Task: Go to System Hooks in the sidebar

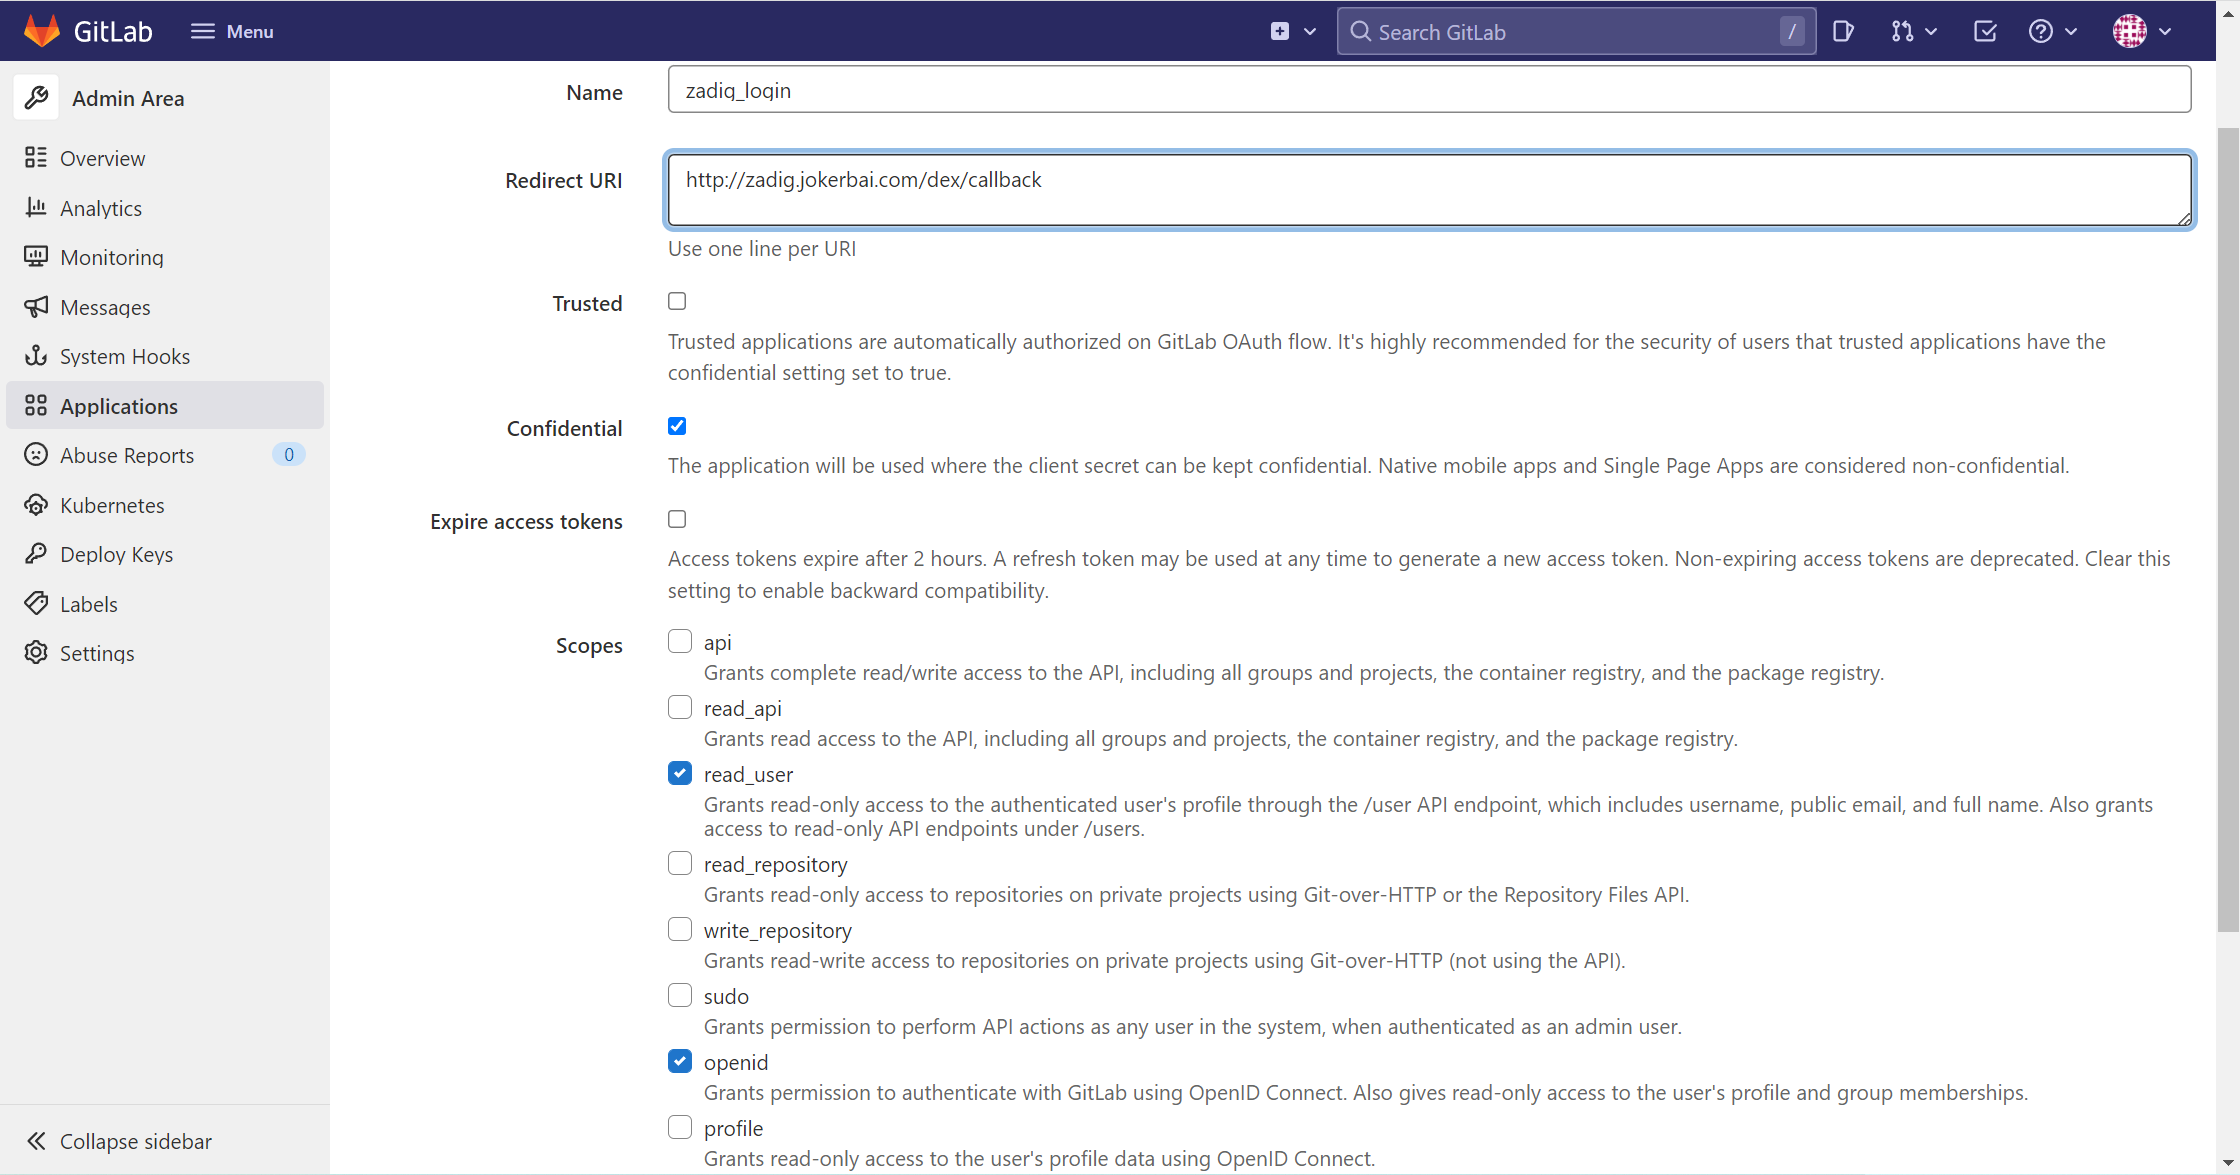Action: [165, 356]
